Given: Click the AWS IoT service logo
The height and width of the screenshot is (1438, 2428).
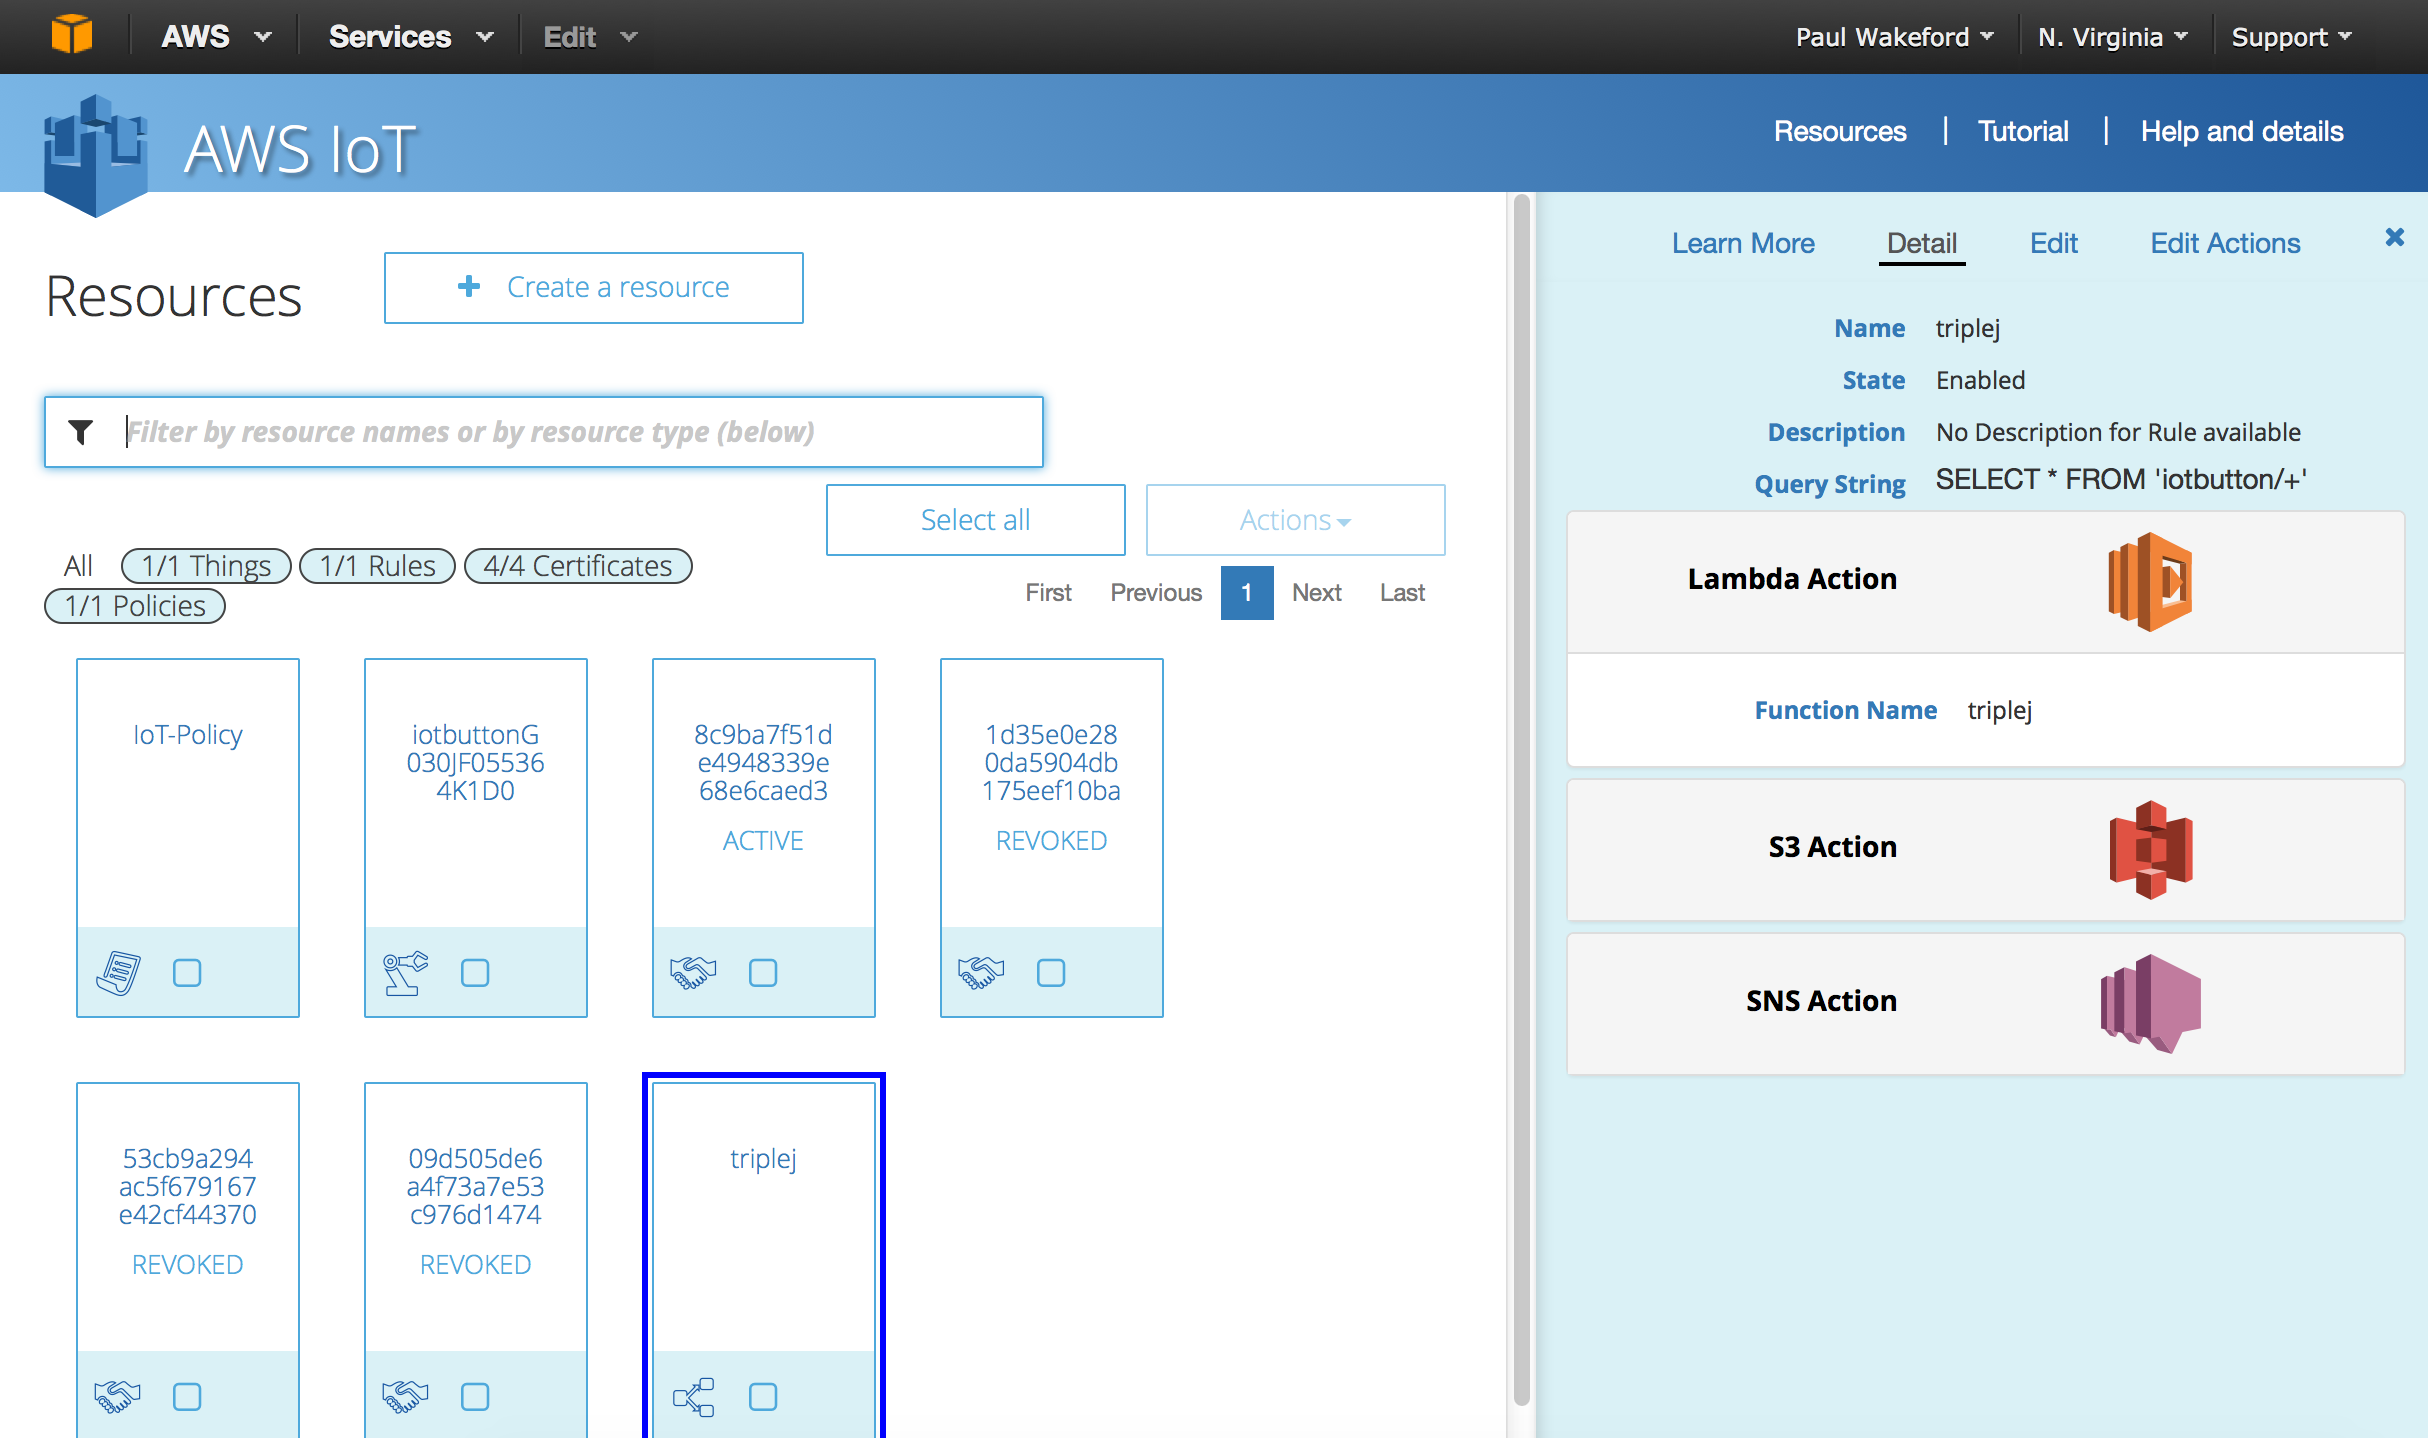Looking at the screenshot, I should pos(96,155).
